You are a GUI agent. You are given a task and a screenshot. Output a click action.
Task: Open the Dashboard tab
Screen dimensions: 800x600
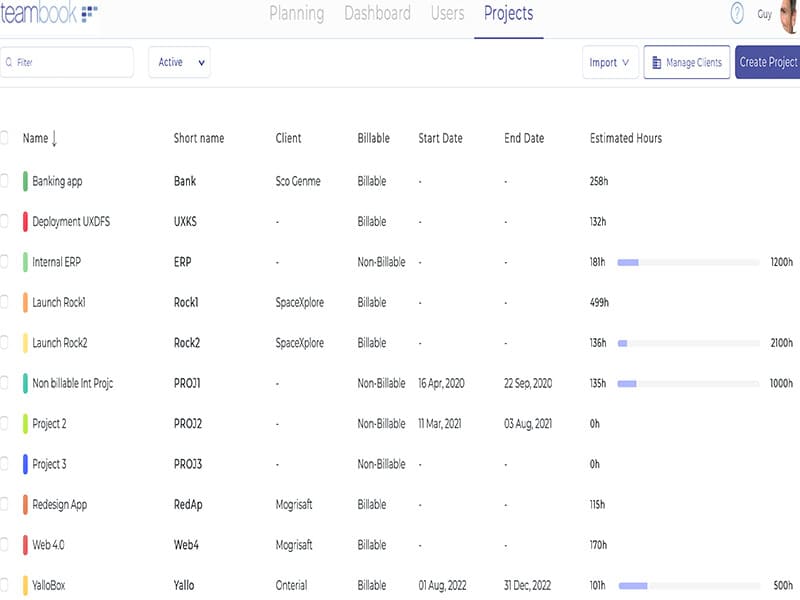[377, 14]
